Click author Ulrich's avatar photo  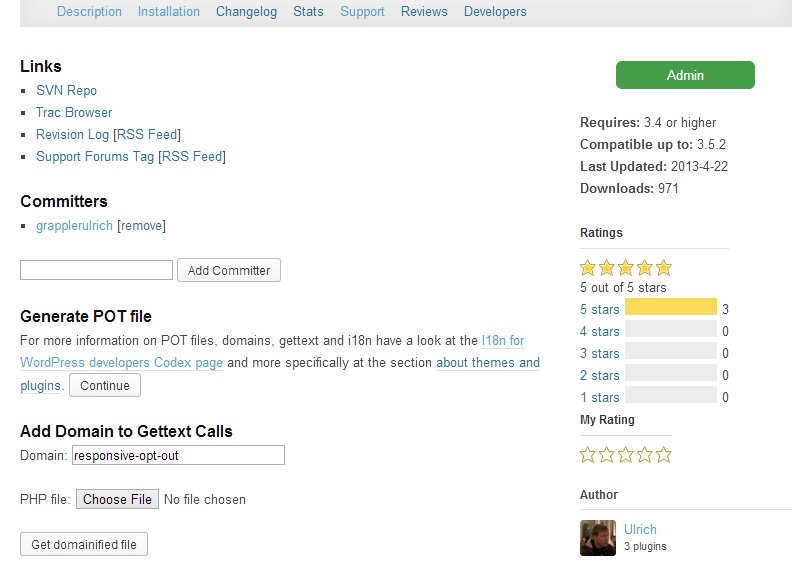597,537
